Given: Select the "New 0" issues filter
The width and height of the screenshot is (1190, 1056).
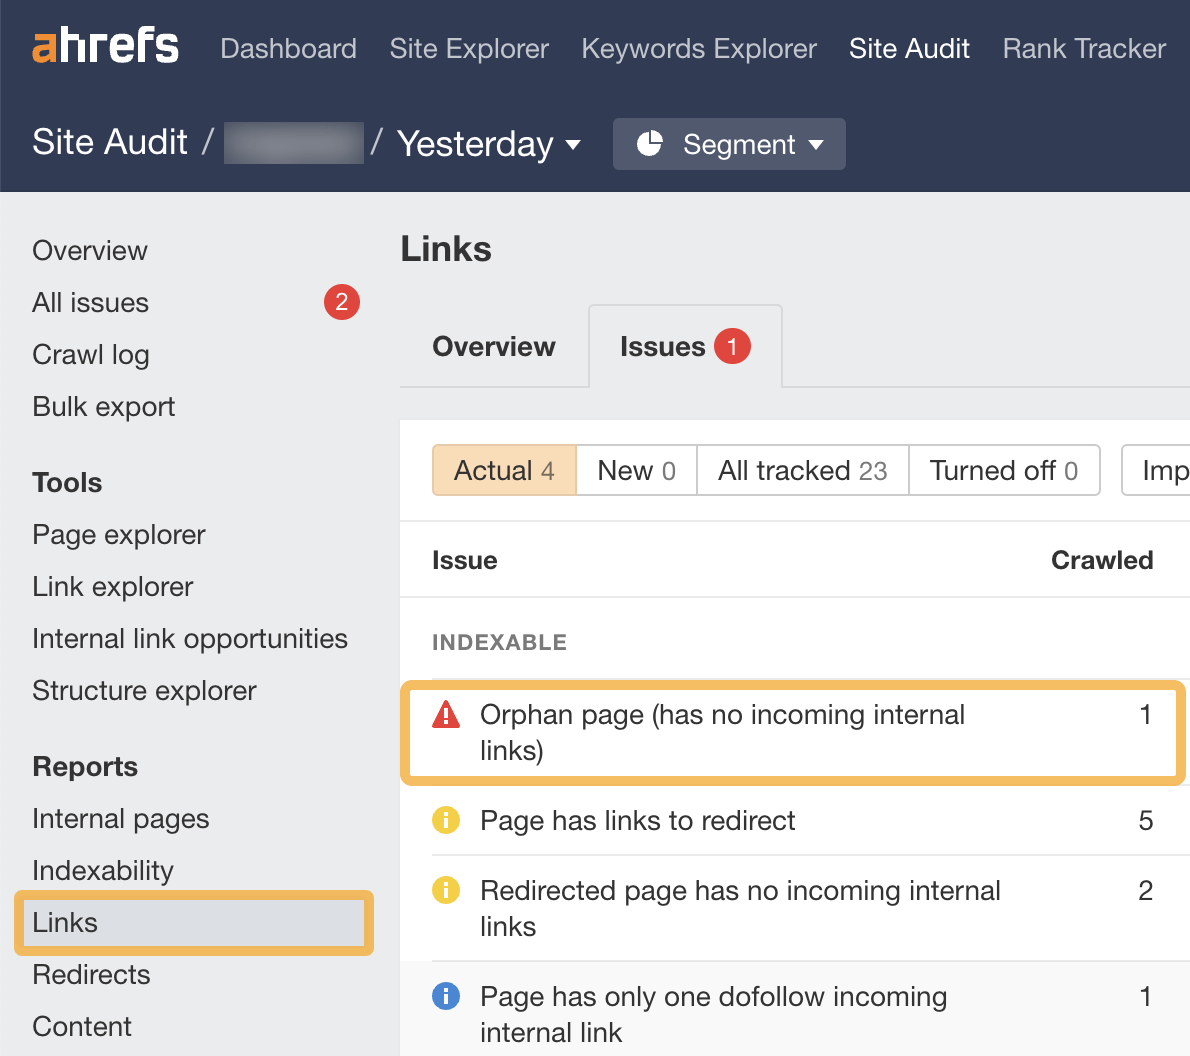Looking at the screenshot, I should point(636,470).
